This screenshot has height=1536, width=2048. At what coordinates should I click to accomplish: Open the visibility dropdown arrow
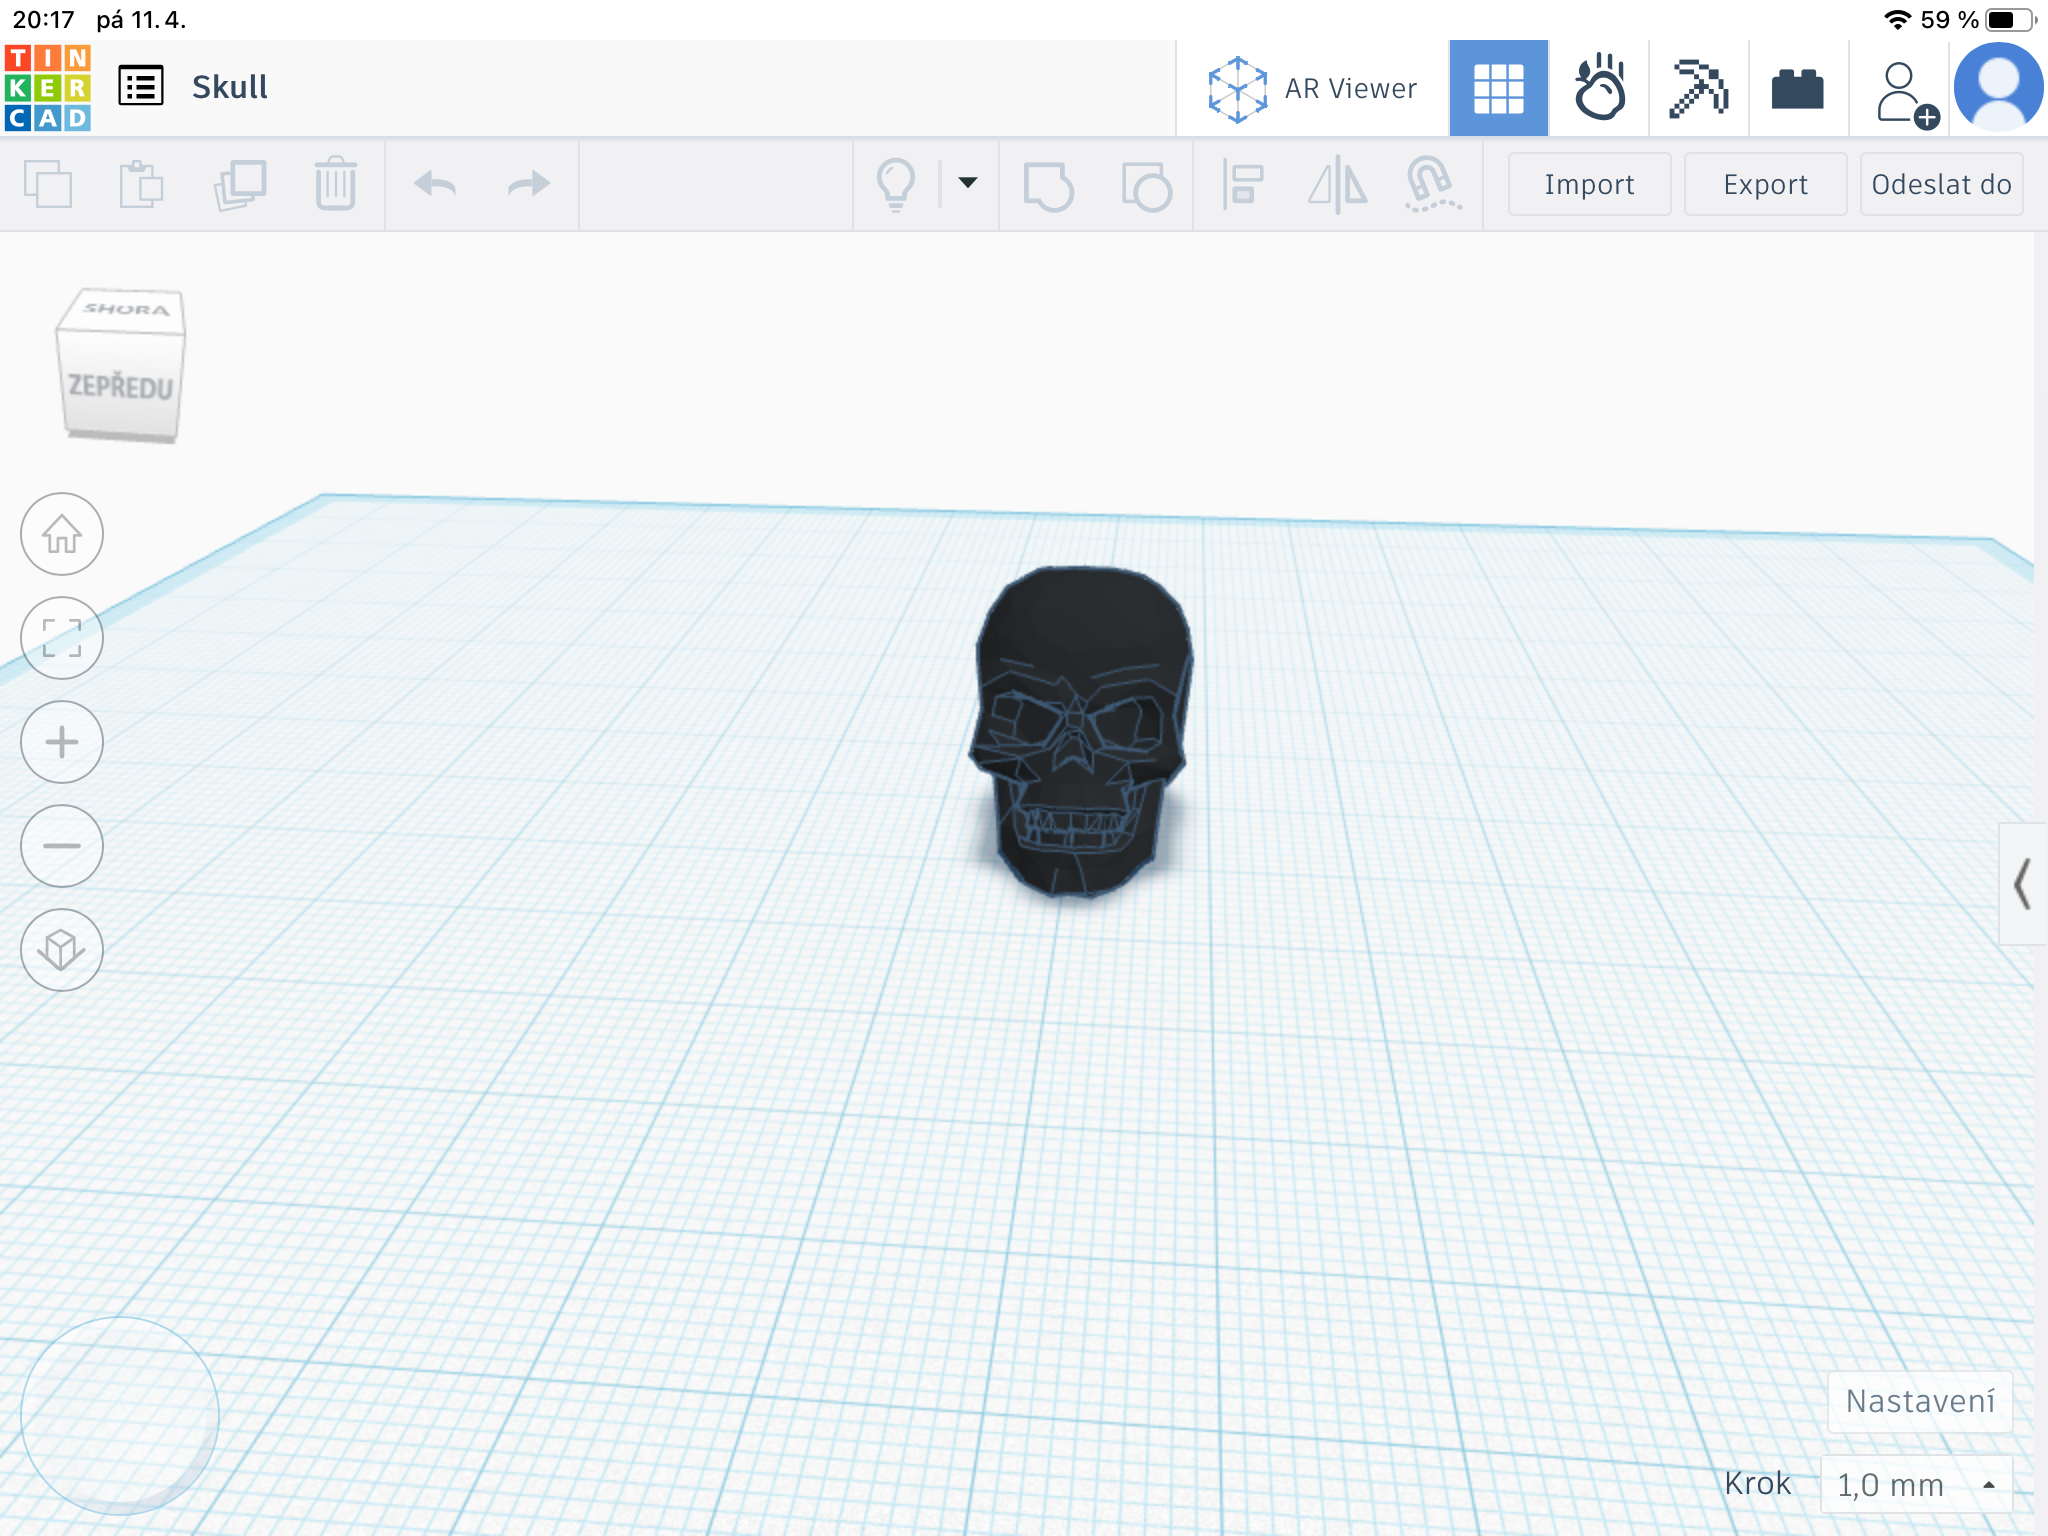click(x=967, y=182)
